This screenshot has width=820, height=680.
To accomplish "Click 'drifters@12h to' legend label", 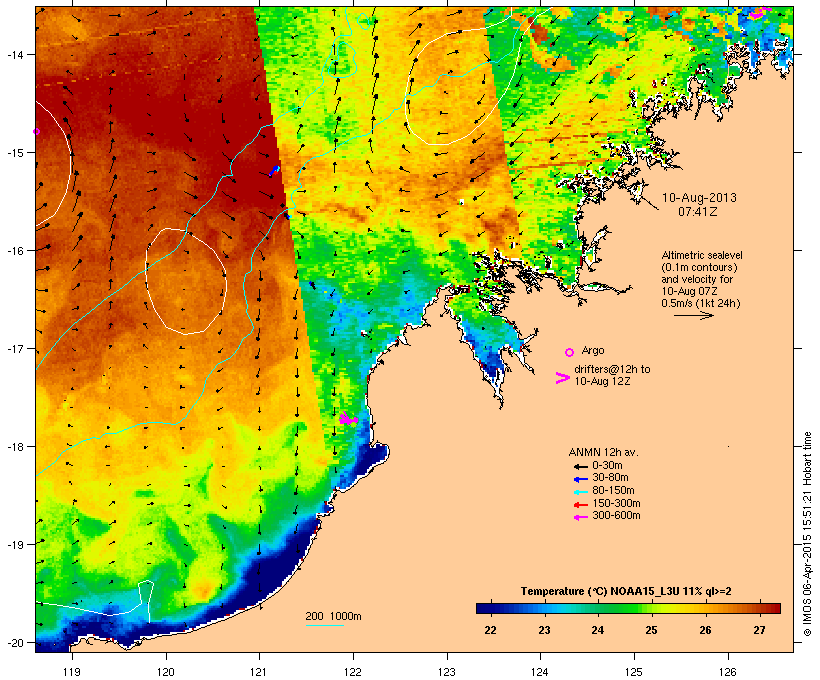I will coord(612,369).
